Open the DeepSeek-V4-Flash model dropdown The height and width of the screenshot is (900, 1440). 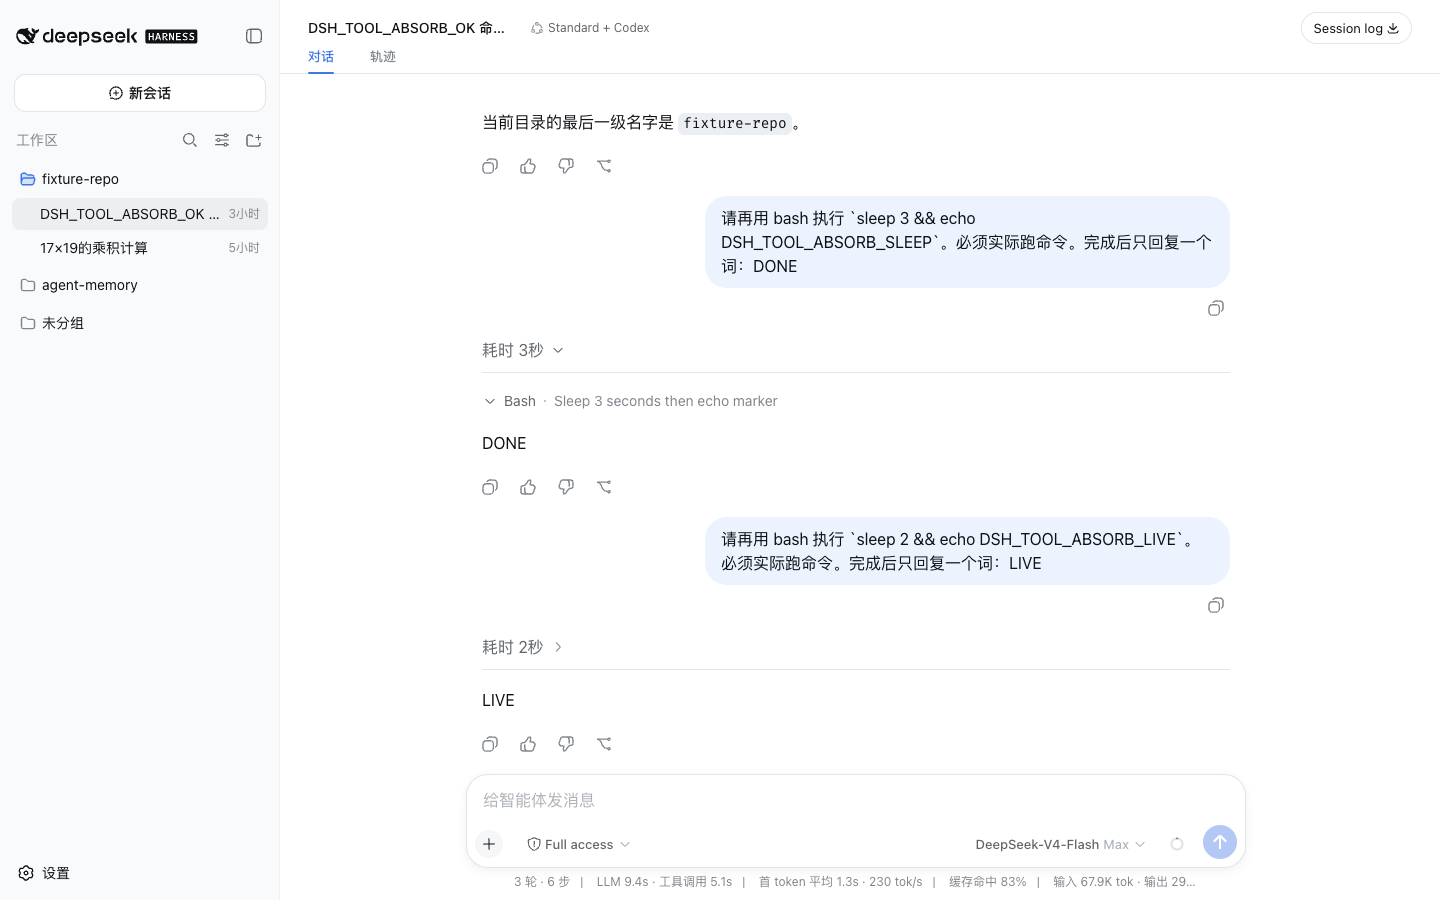click(1060, 844)
